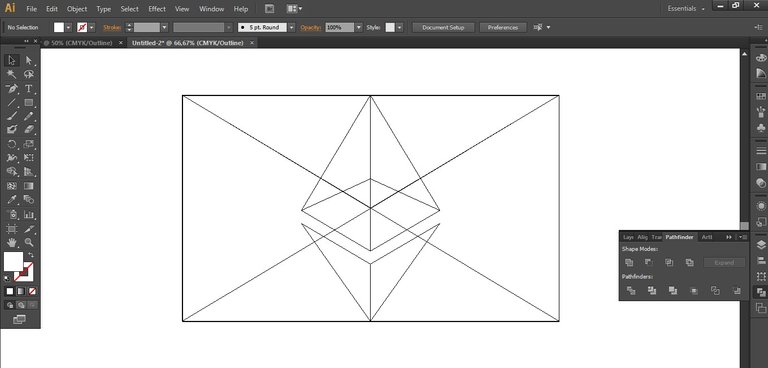Click the Fill color box in toolbox

coord(12,261)
